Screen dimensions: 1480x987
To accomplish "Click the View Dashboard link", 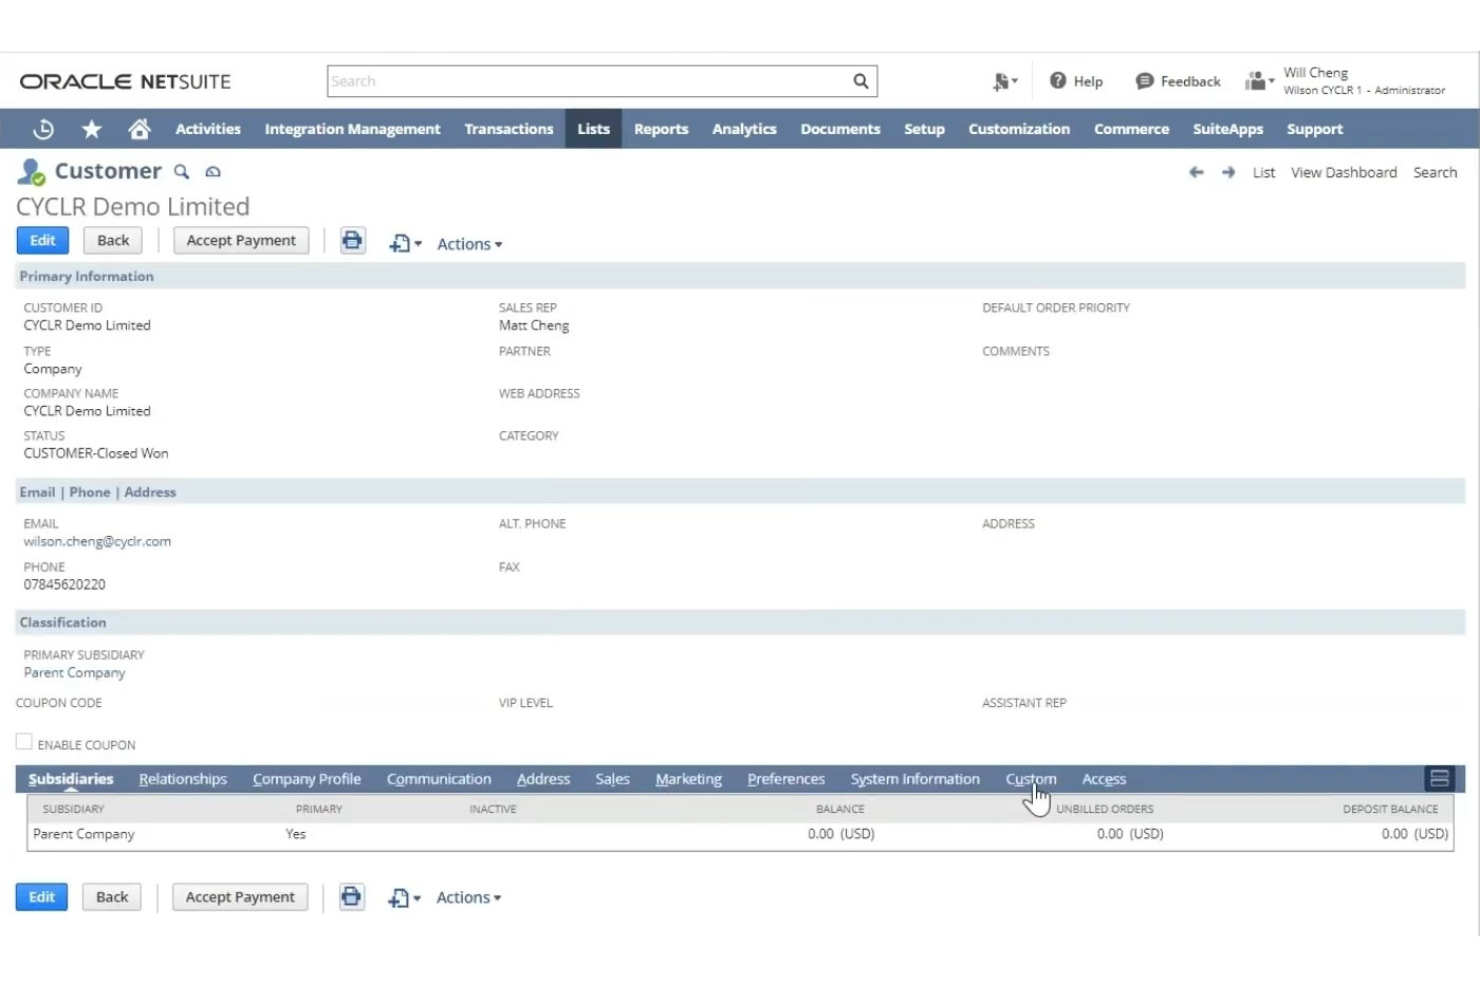I will click(x=1343, y=172).
